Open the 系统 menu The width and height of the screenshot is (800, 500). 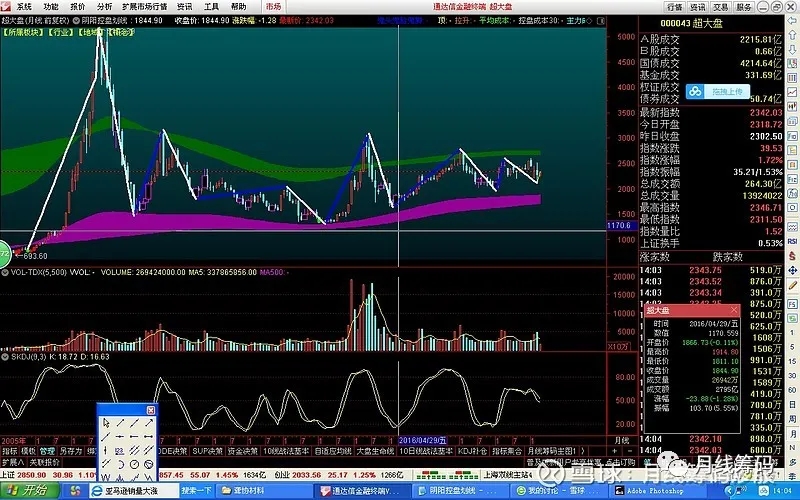click(x=23, y=6)
